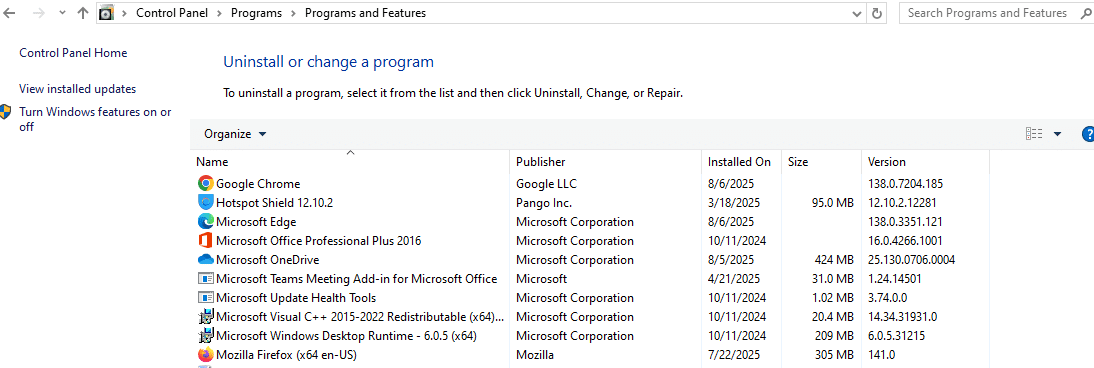The width and height of the screenshot is (1094, 368).
Task: Click the Microsoft Edge icon
Action: tap(205, 221)
